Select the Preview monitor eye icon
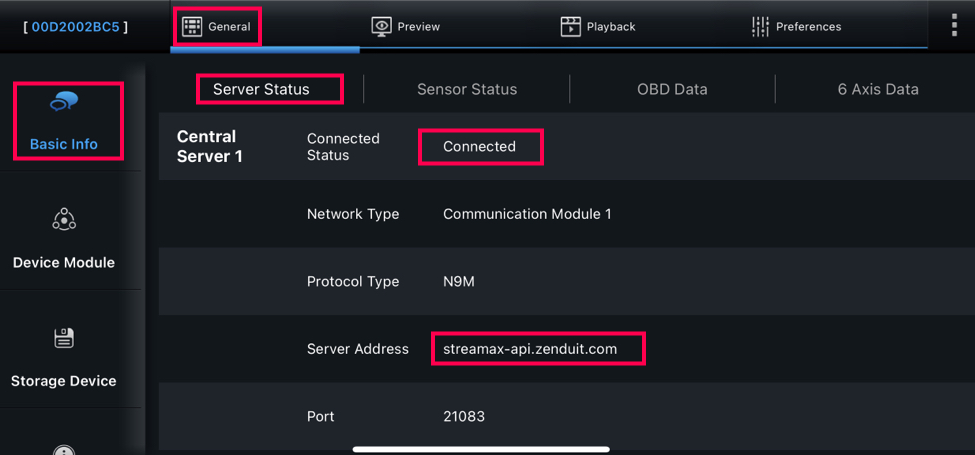The image size is (975, 455). pos(381,26)
